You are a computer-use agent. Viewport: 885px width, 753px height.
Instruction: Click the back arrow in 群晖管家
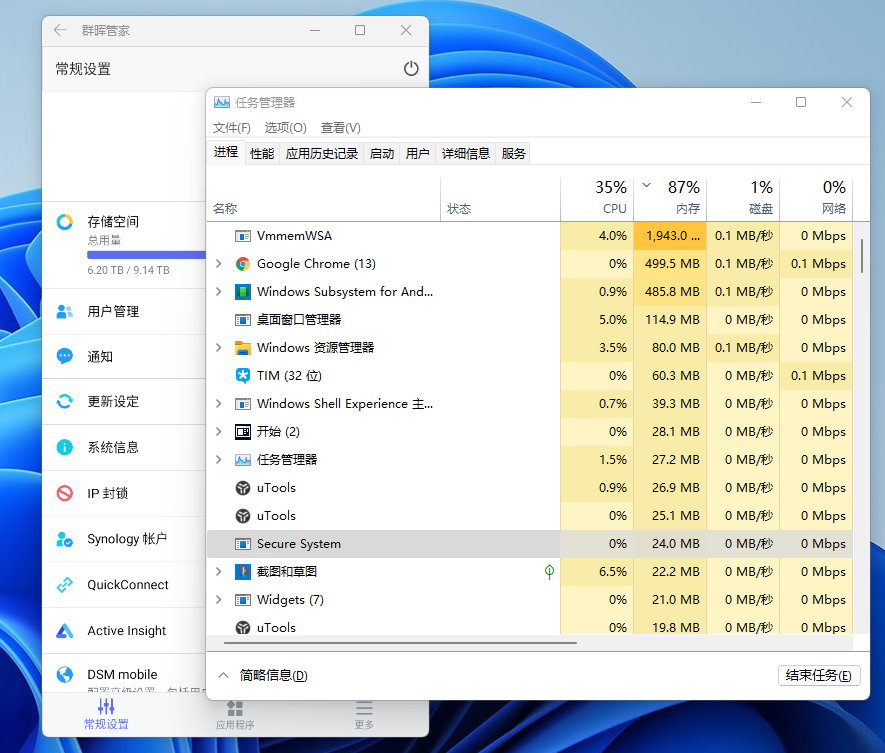click(60, 30)
